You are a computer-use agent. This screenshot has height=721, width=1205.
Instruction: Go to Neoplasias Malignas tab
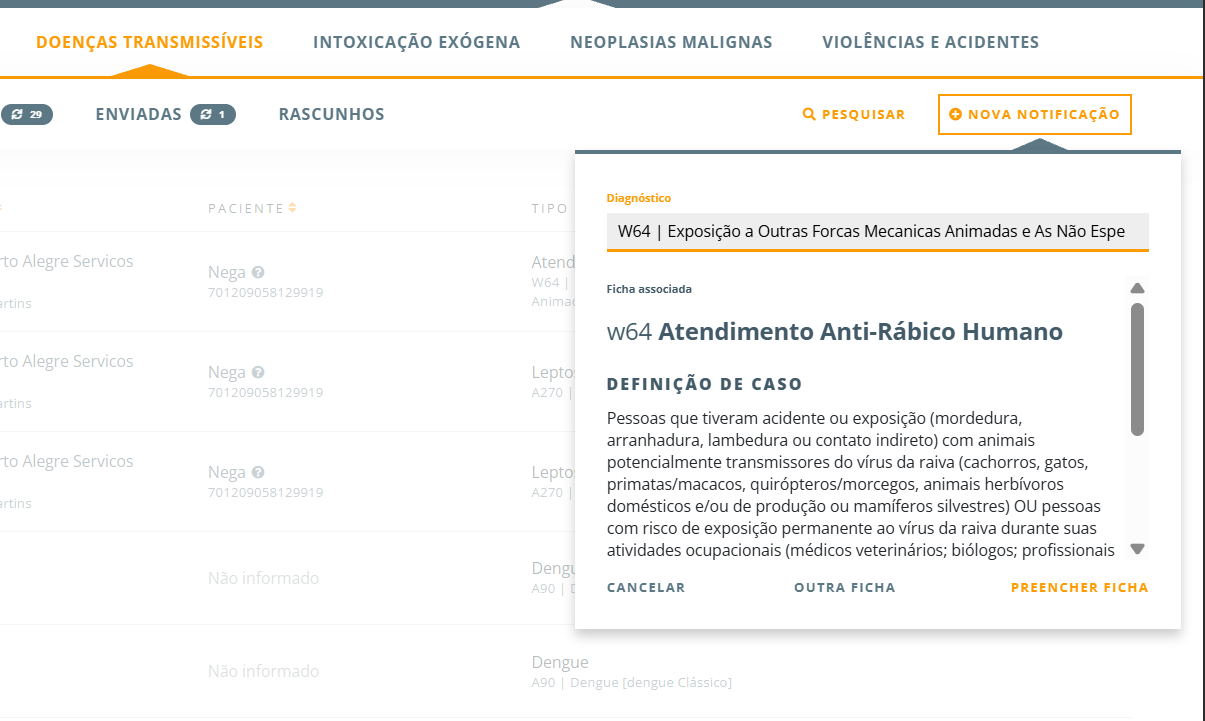pos(671,42)
